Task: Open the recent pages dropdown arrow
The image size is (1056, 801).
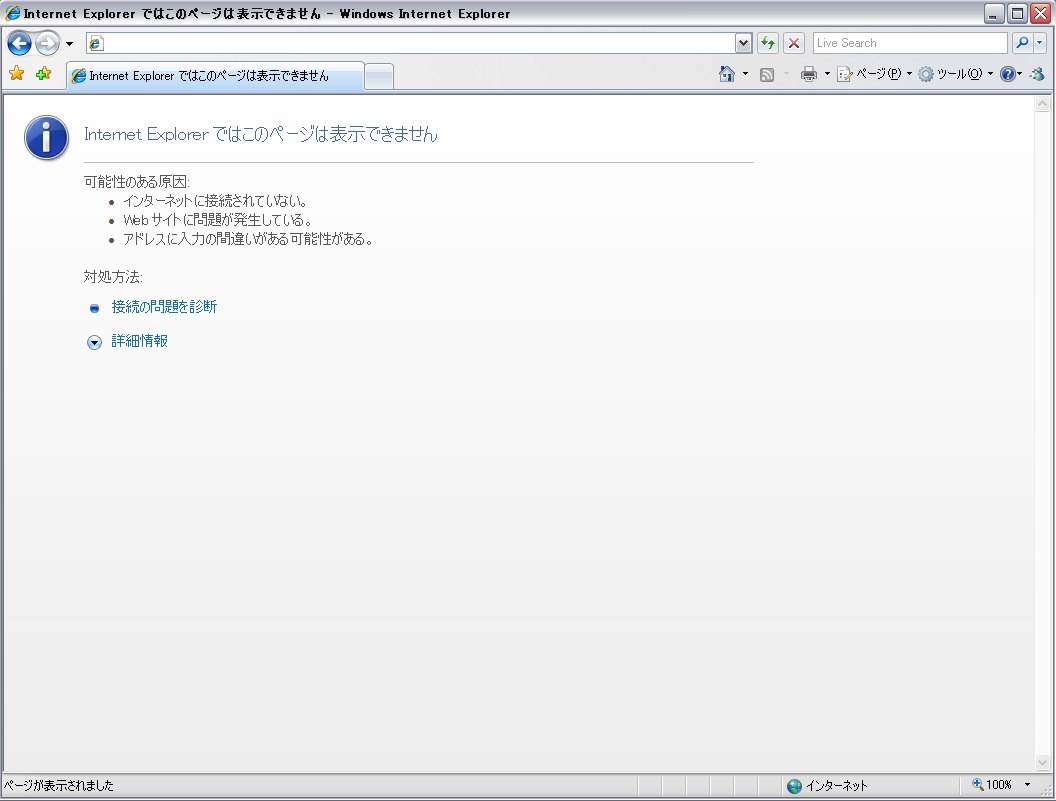Action: click(x=69, y=44)
